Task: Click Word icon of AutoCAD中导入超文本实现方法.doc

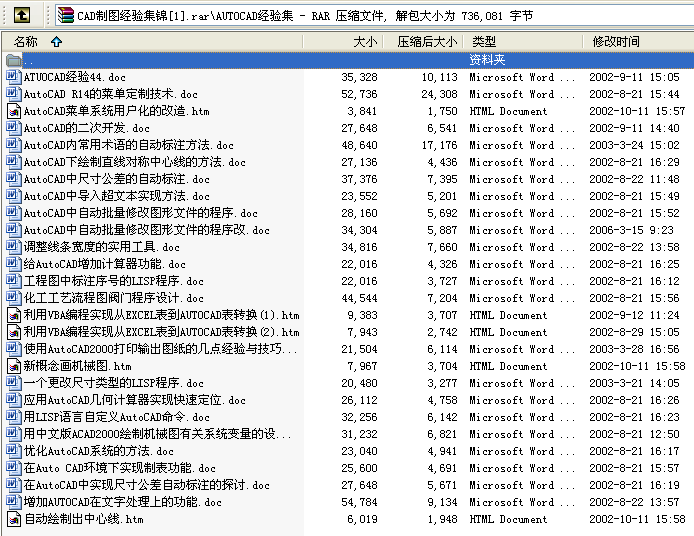Action: click(x=14, y=196)
